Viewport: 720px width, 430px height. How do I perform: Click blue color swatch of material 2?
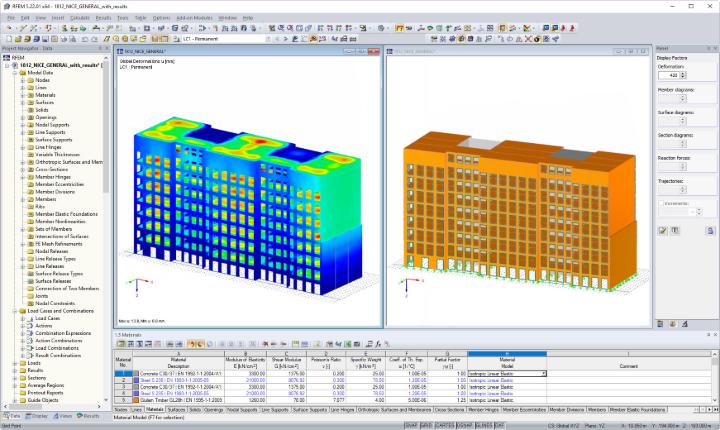click(x=136, y=380)
